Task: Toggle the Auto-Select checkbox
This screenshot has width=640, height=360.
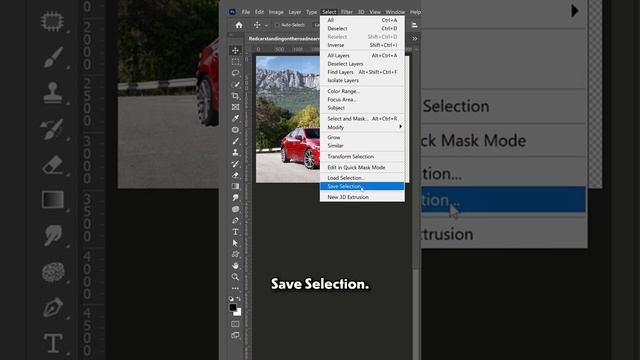Action: point(277,25)
